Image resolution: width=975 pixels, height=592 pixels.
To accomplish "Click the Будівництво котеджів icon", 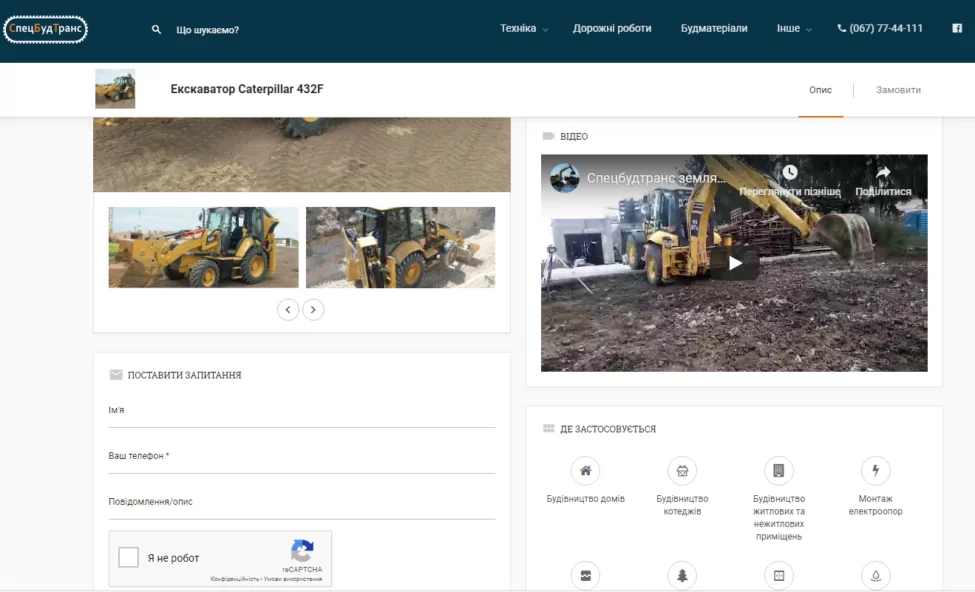I will [682, 471].
